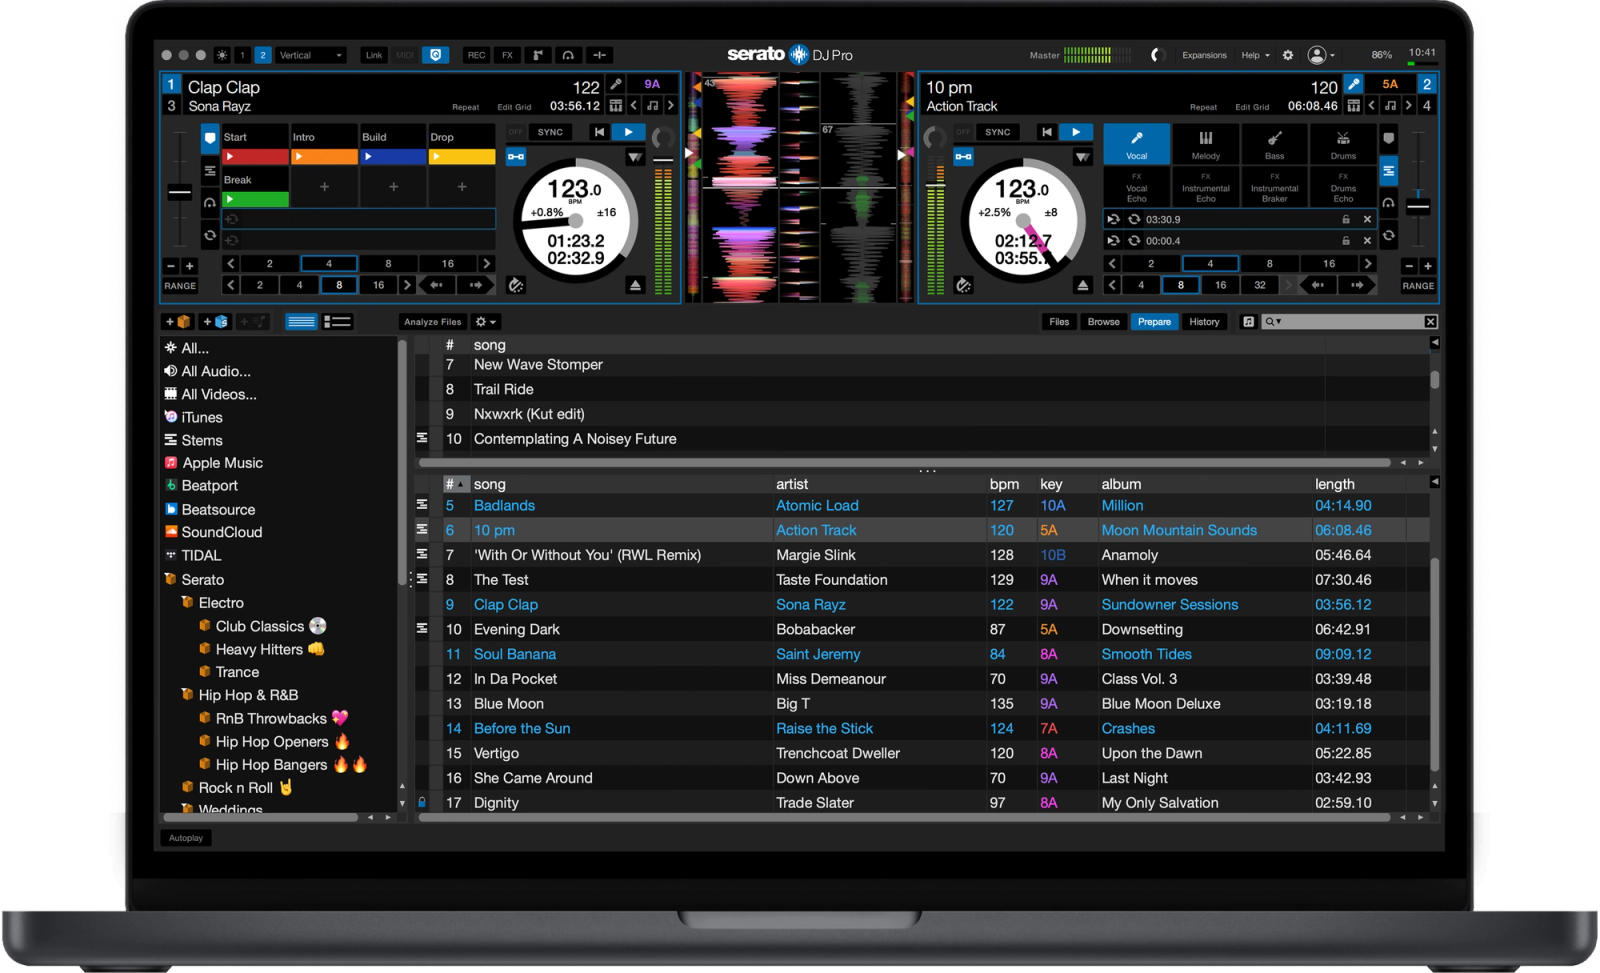Viewport: 1600px width, 973px height.
Task: Select the Melody stem pad on deck 2
Action: click(1205, 145)
